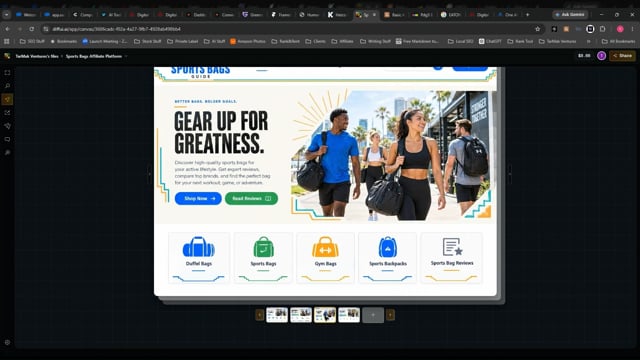Open Private Label bookmark folder
640x360 pixels.
tap(182, 41)
